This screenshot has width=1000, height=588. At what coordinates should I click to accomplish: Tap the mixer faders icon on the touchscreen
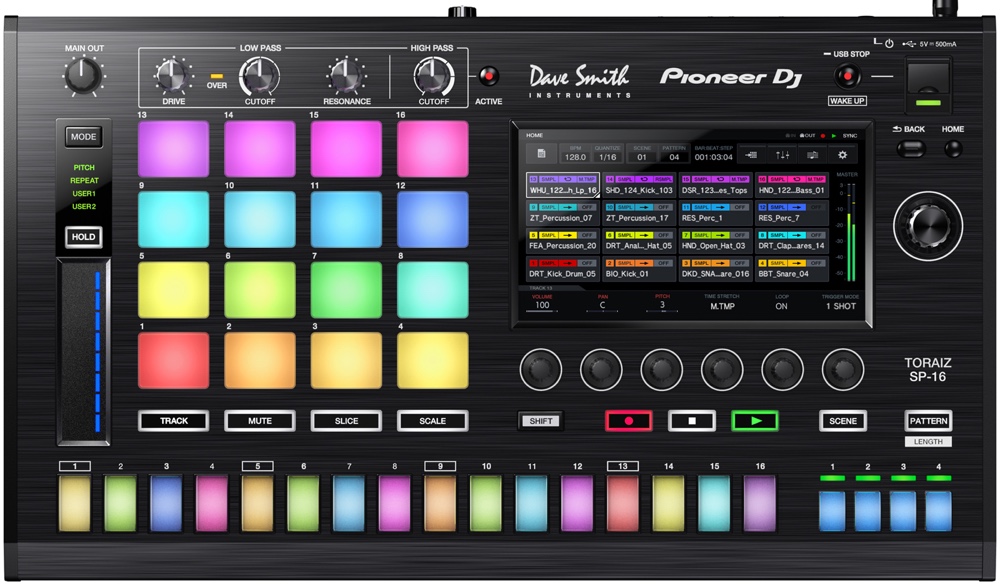(782, 155)
